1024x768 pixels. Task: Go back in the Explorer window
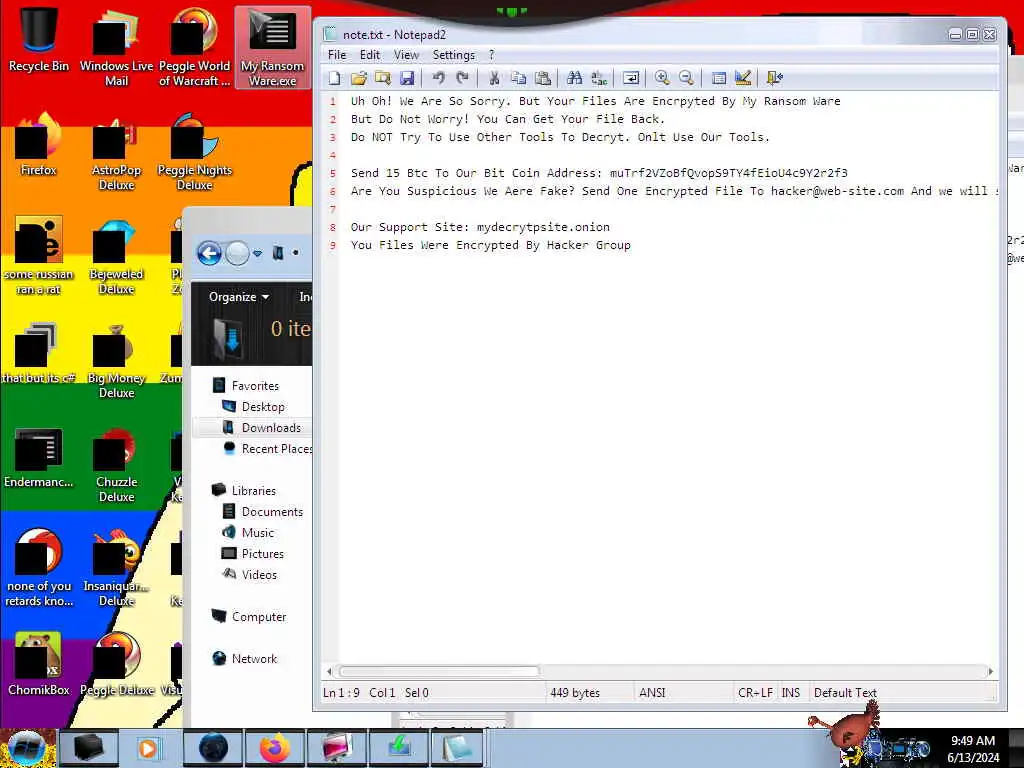coord(210,253)
